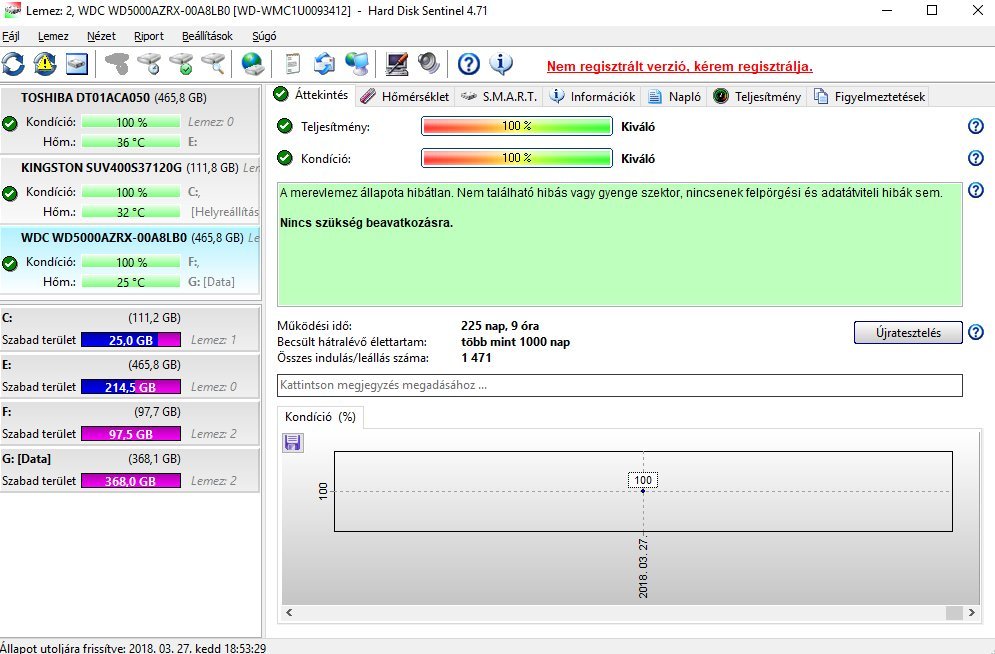This screenshot has width=995, height=654.
Task: Switch to the Teljesítmény tab
Action: click(x=757, y=96)
